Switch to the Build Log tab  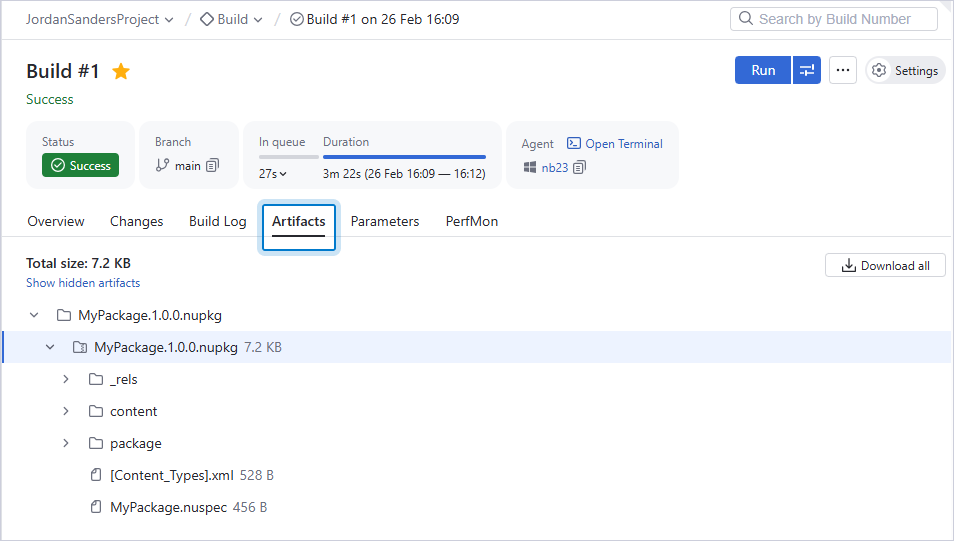(x=217, y=222)
